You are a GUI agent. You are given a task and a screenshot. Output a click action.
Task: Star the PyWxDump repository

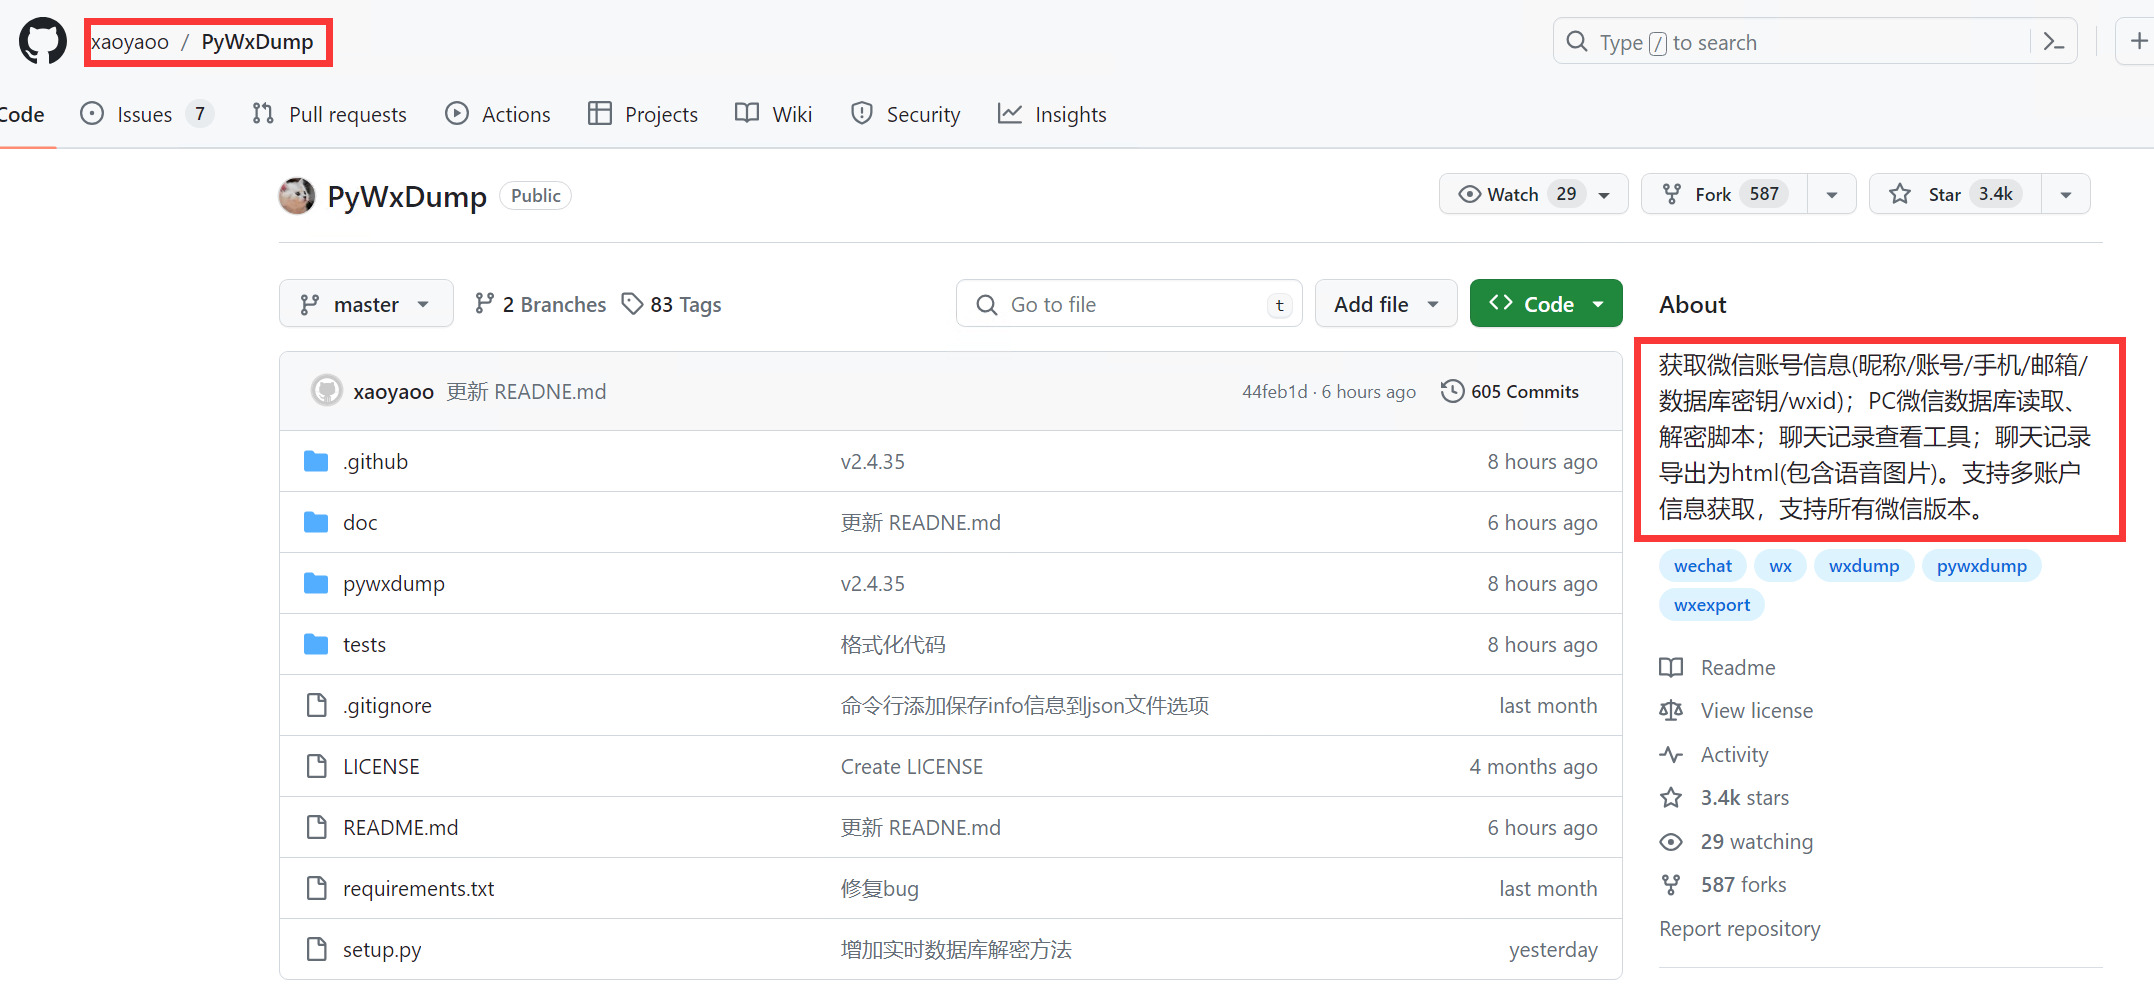tap(1955, 194)
